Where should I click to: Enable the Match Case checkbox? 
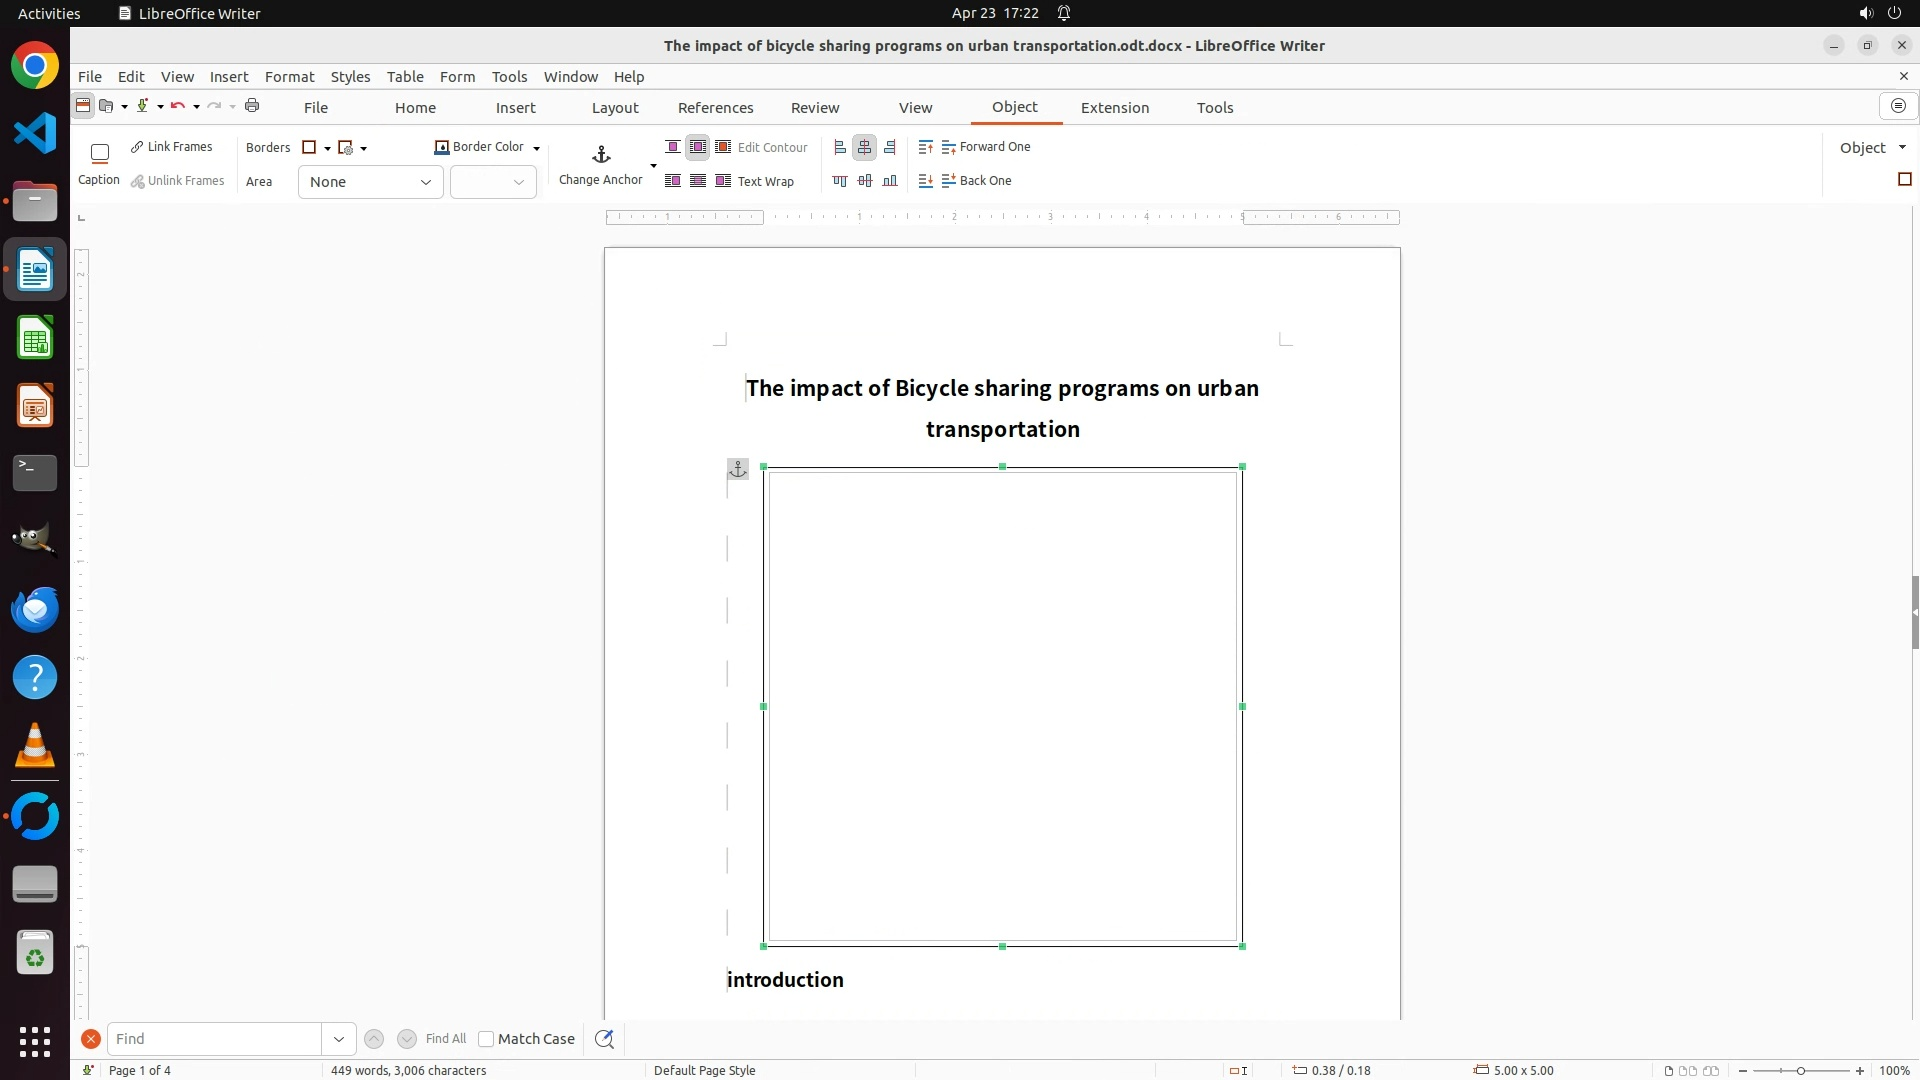point(486,1039)
